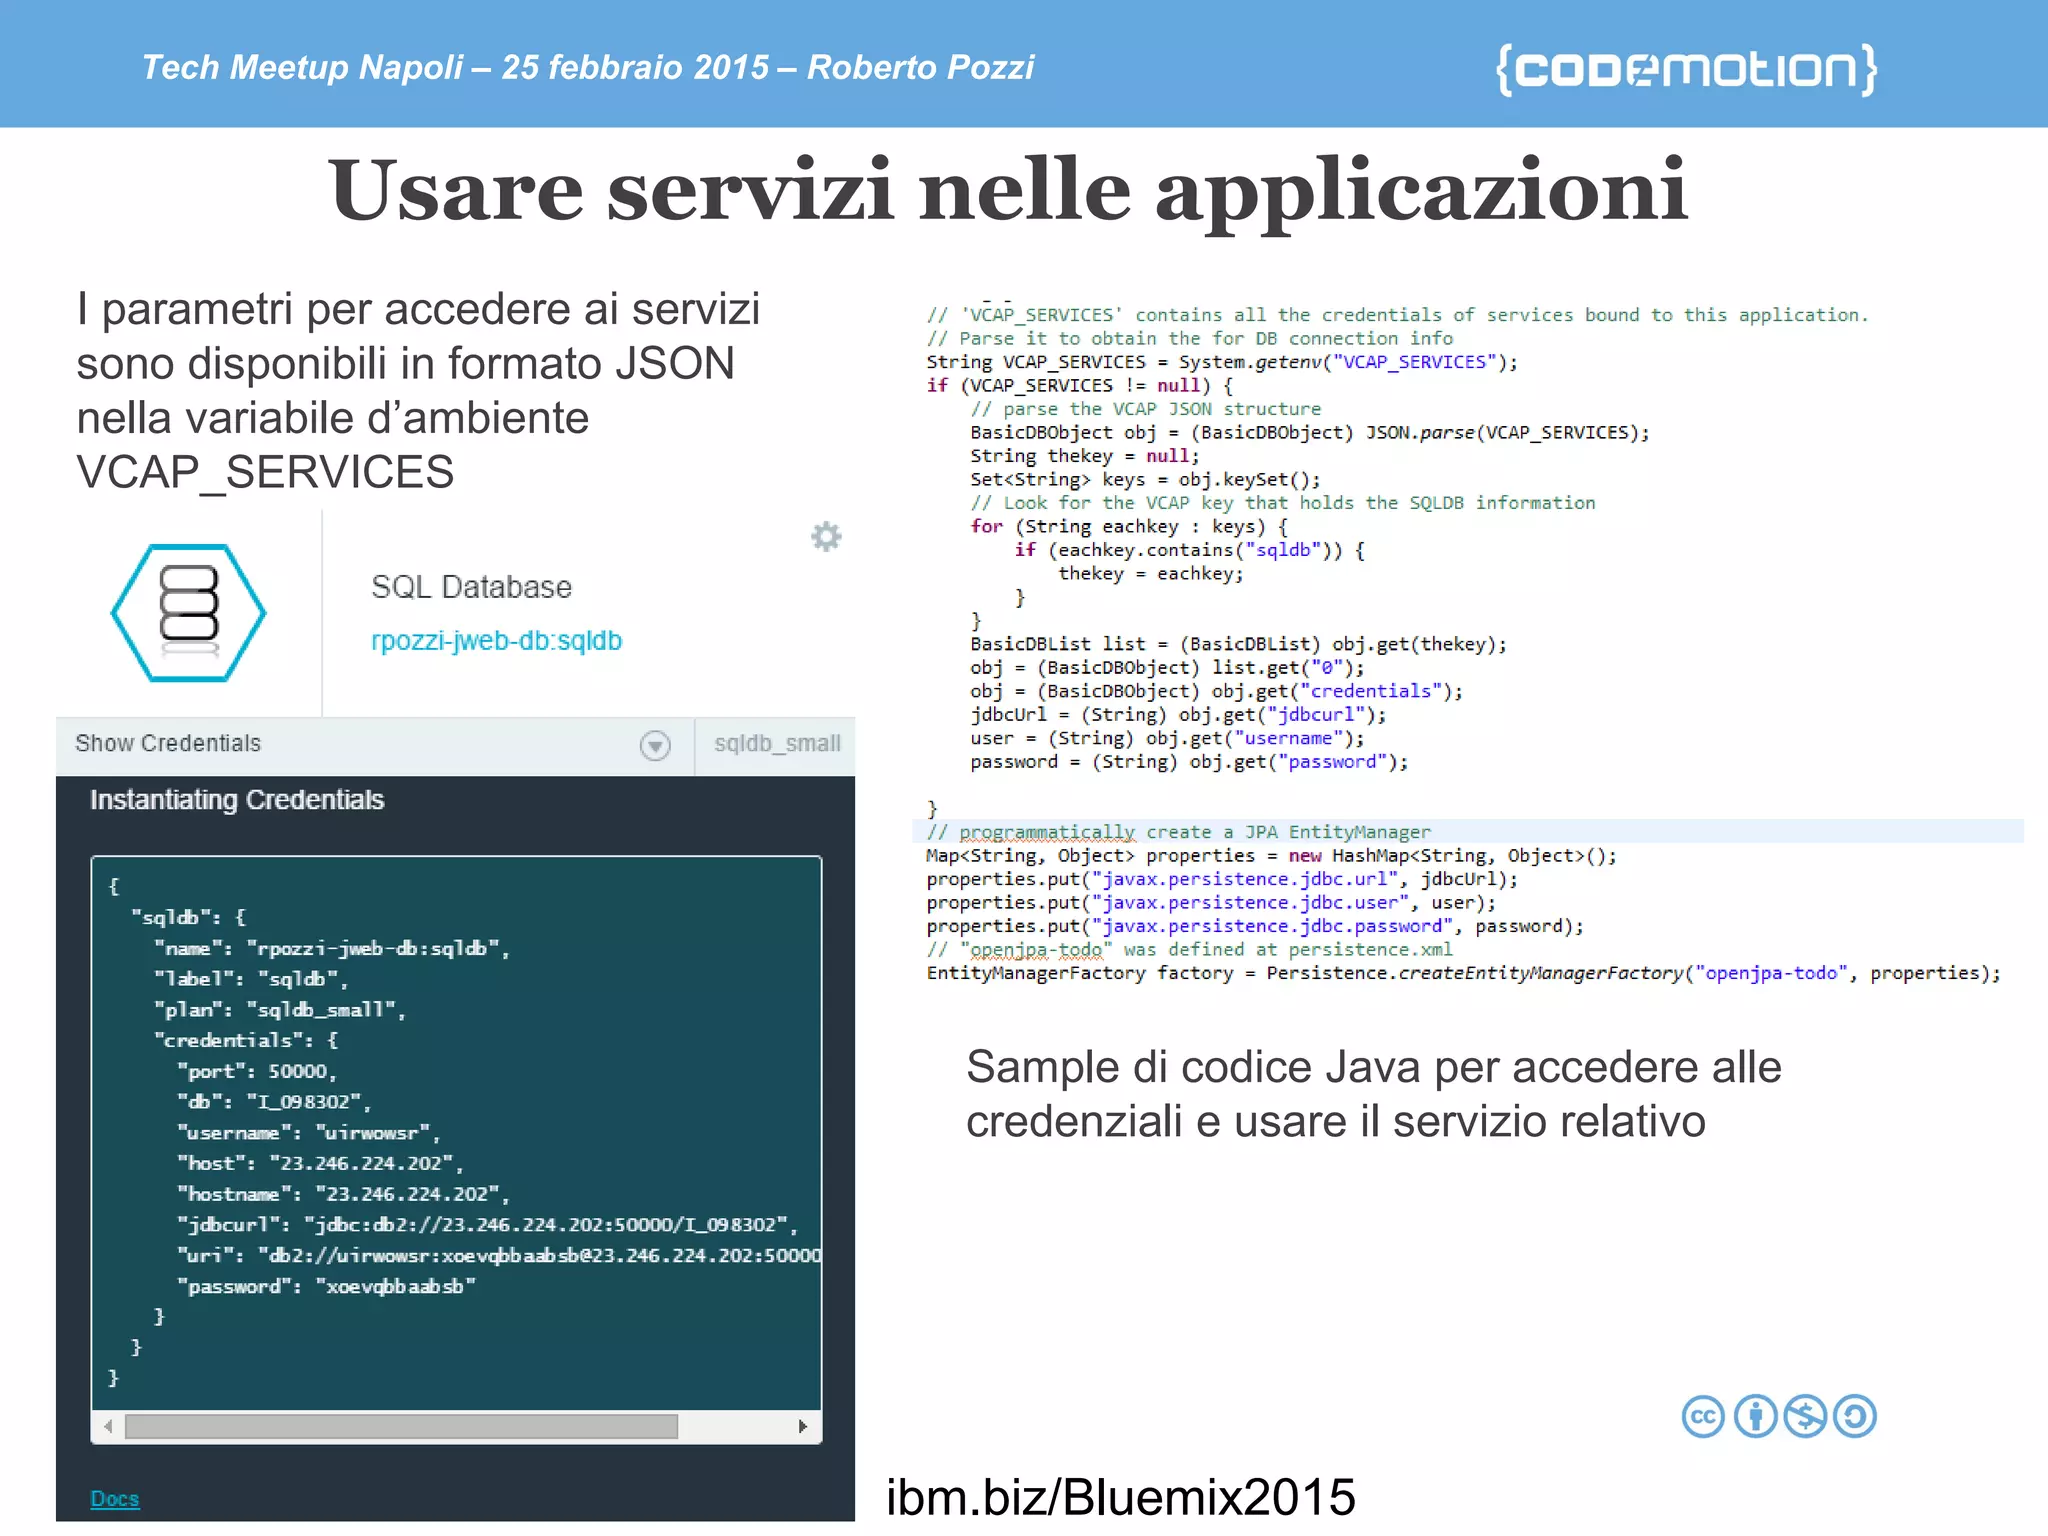This screenshot has width=2048, height=1536.
Task: Click the SQL Database title text
Action: [x=471, y=587]
